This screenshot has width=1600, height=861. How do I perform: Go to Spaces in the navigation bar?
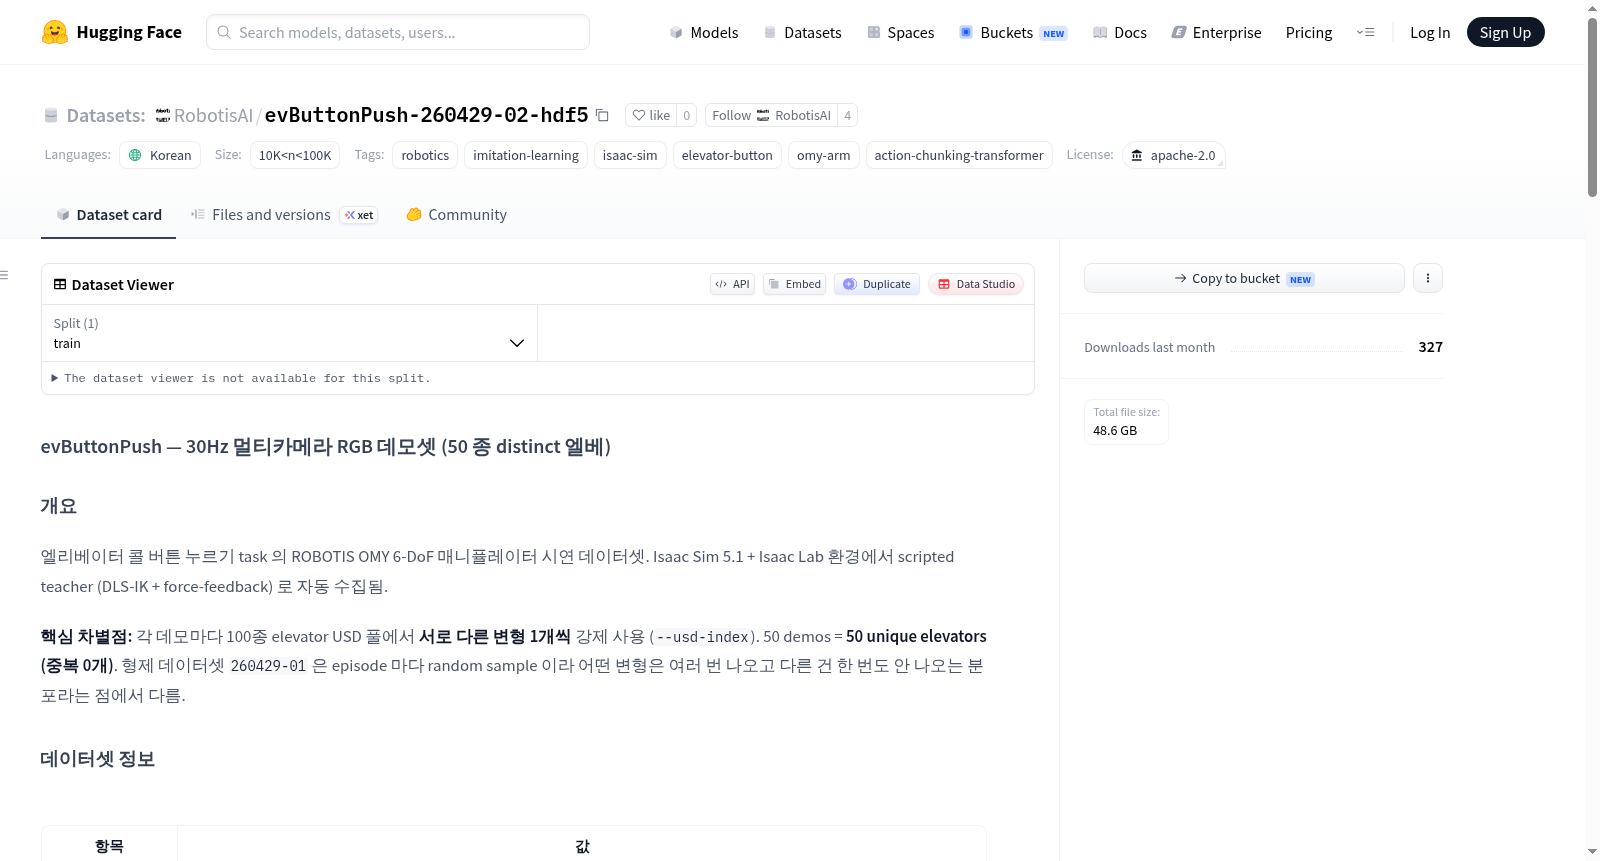click(900, 32)
